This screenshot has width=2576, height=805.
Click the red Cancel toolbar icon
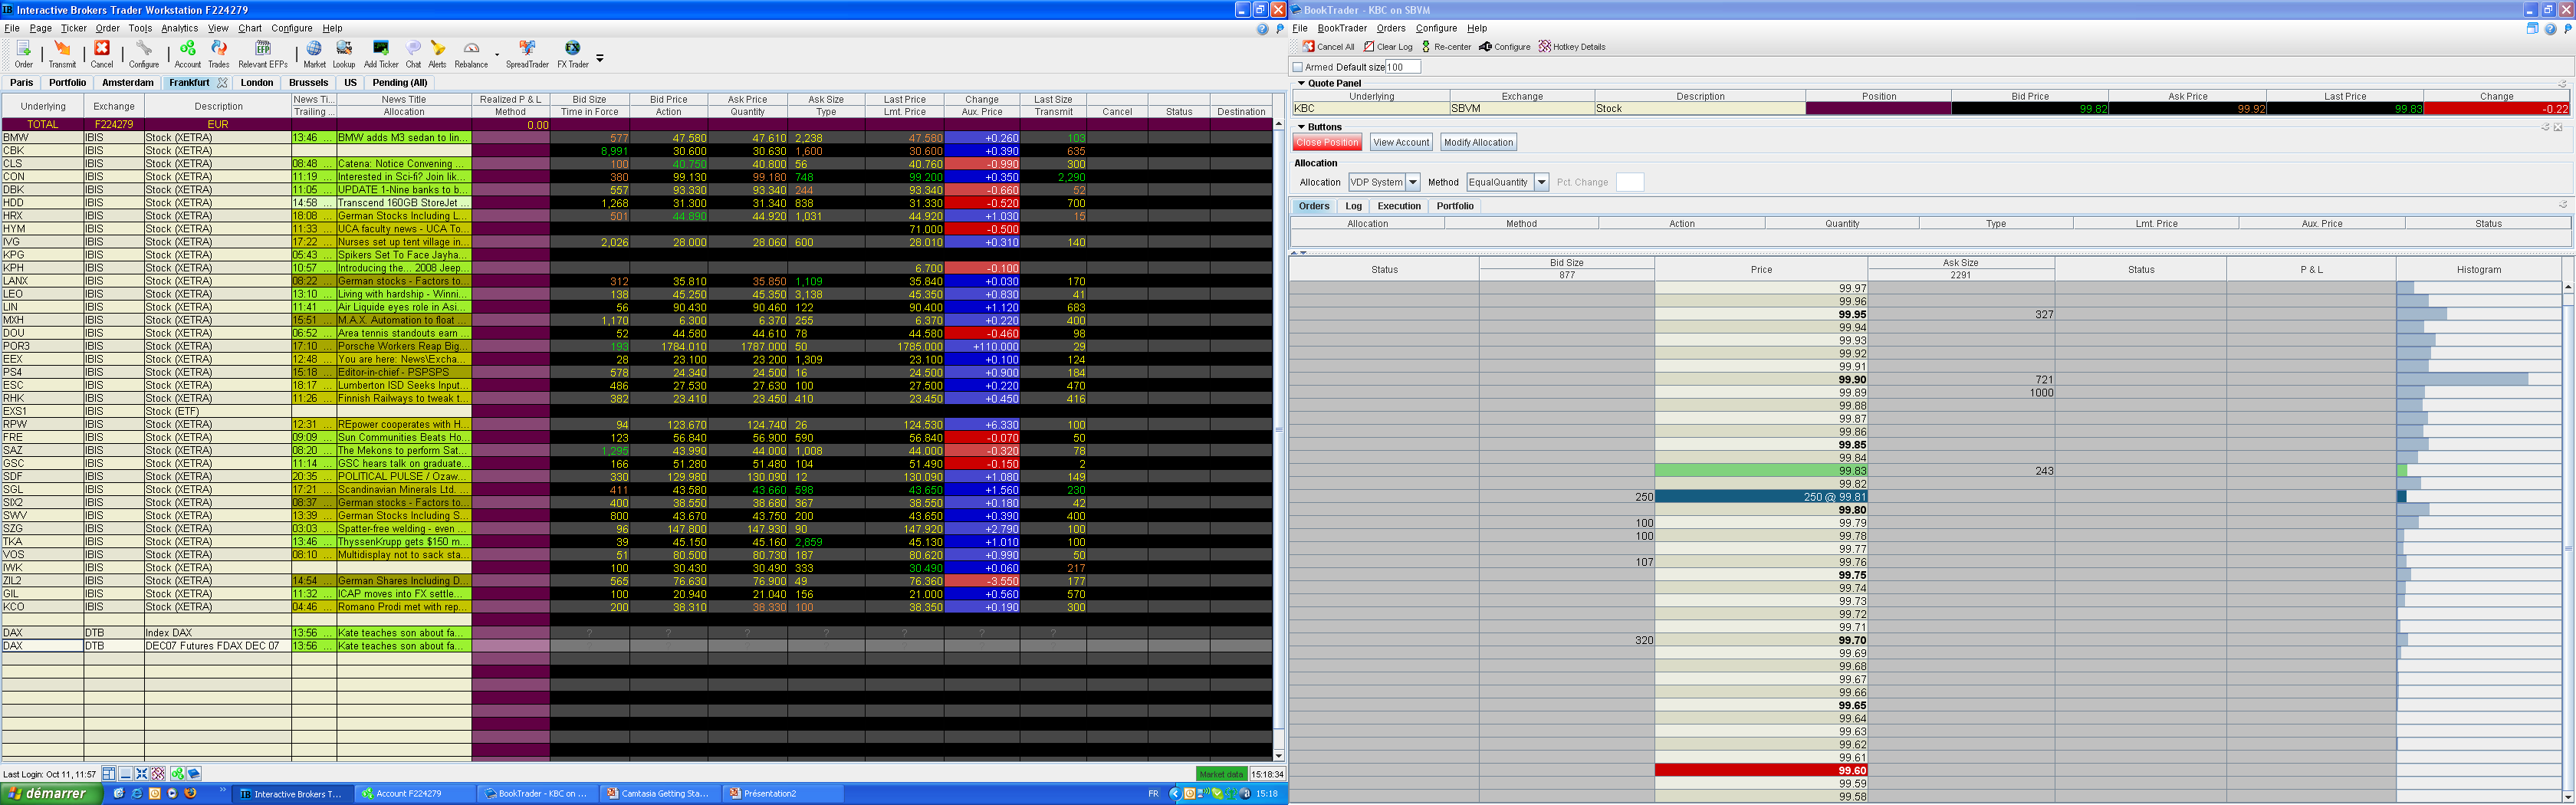[102, 54]
